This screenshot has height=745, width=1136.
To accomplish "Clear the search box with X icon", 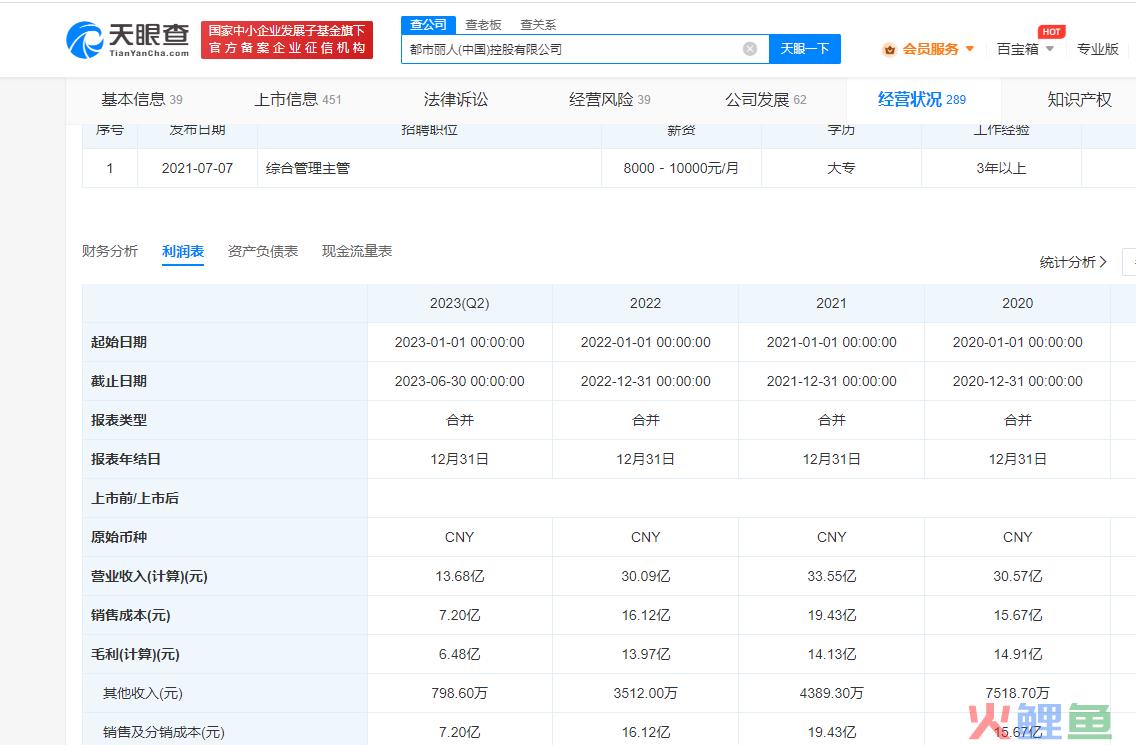I will pos(750,49).
